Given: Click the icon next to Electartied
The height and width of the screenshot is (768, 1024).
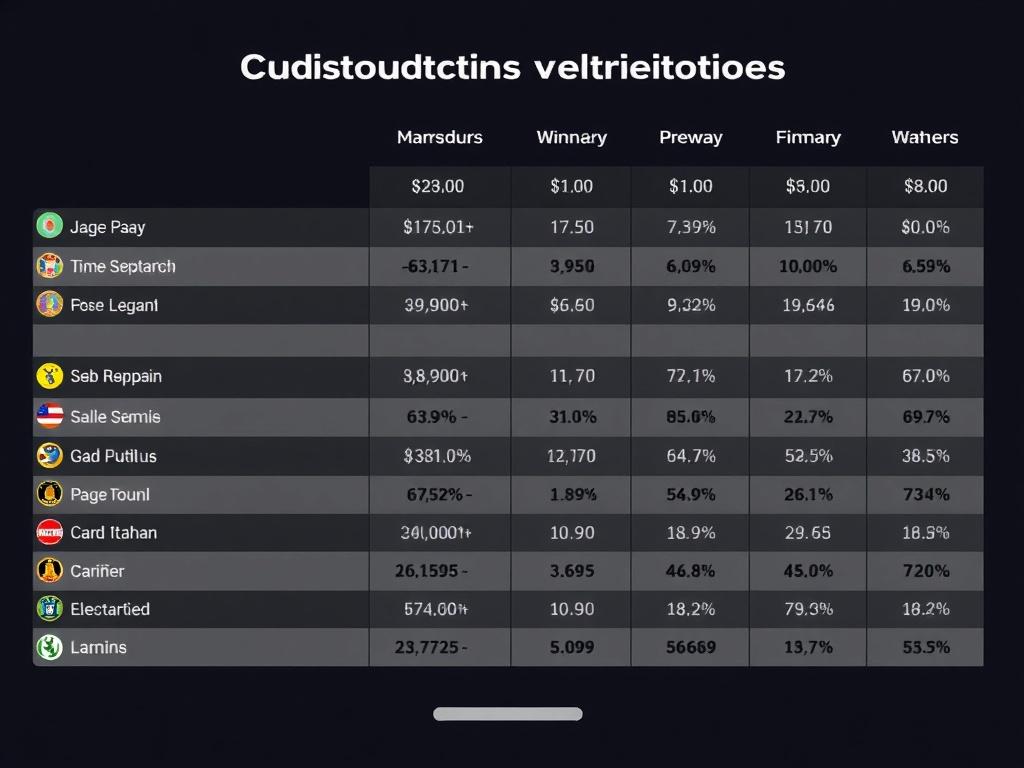Looking at the screenshot, I should click(x=49, y=608).
